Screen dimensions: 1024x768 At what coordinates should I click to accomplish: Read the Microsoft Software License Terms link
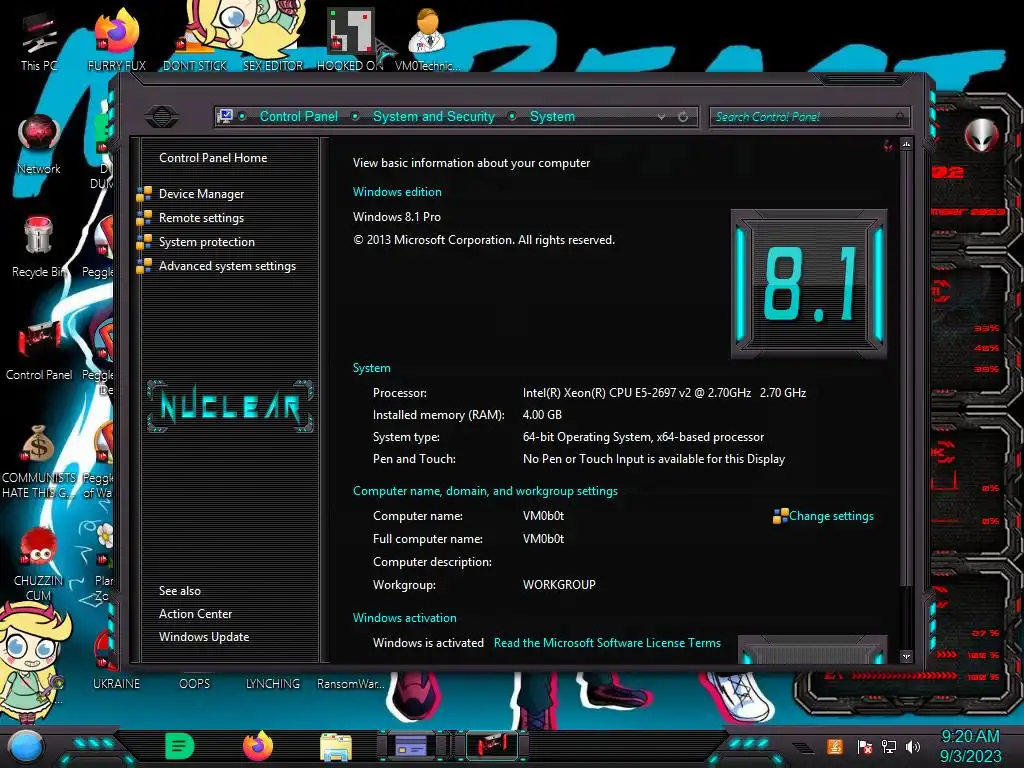point(607,643)
